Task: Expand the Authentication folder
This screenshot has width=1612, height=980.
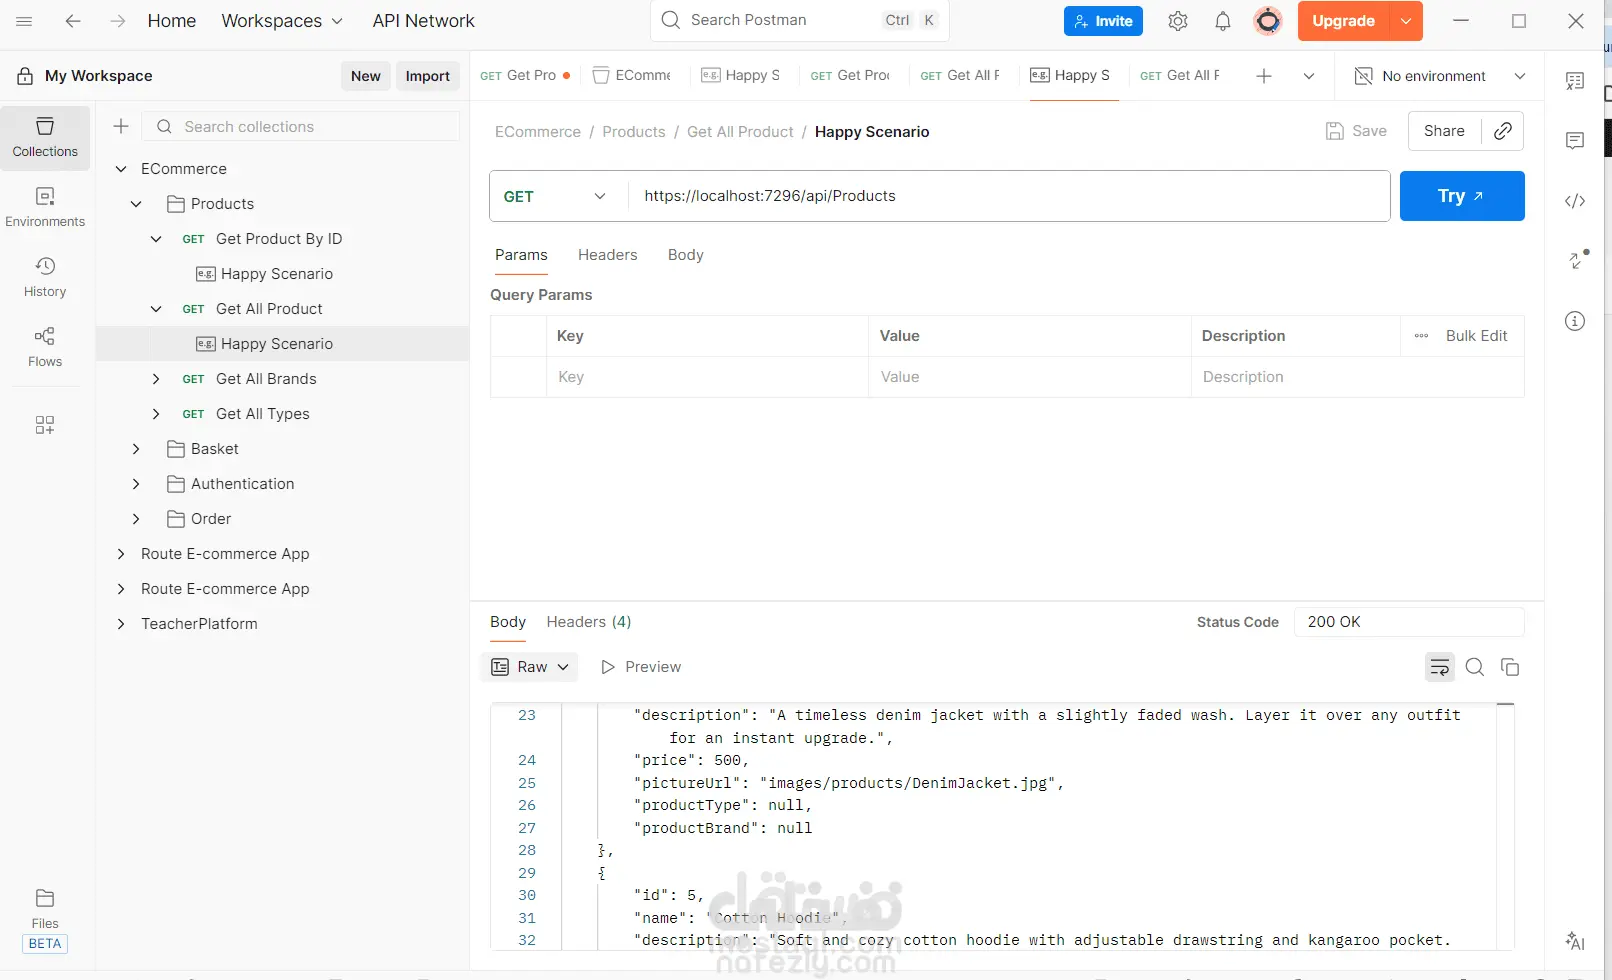Action: (136, 484)
